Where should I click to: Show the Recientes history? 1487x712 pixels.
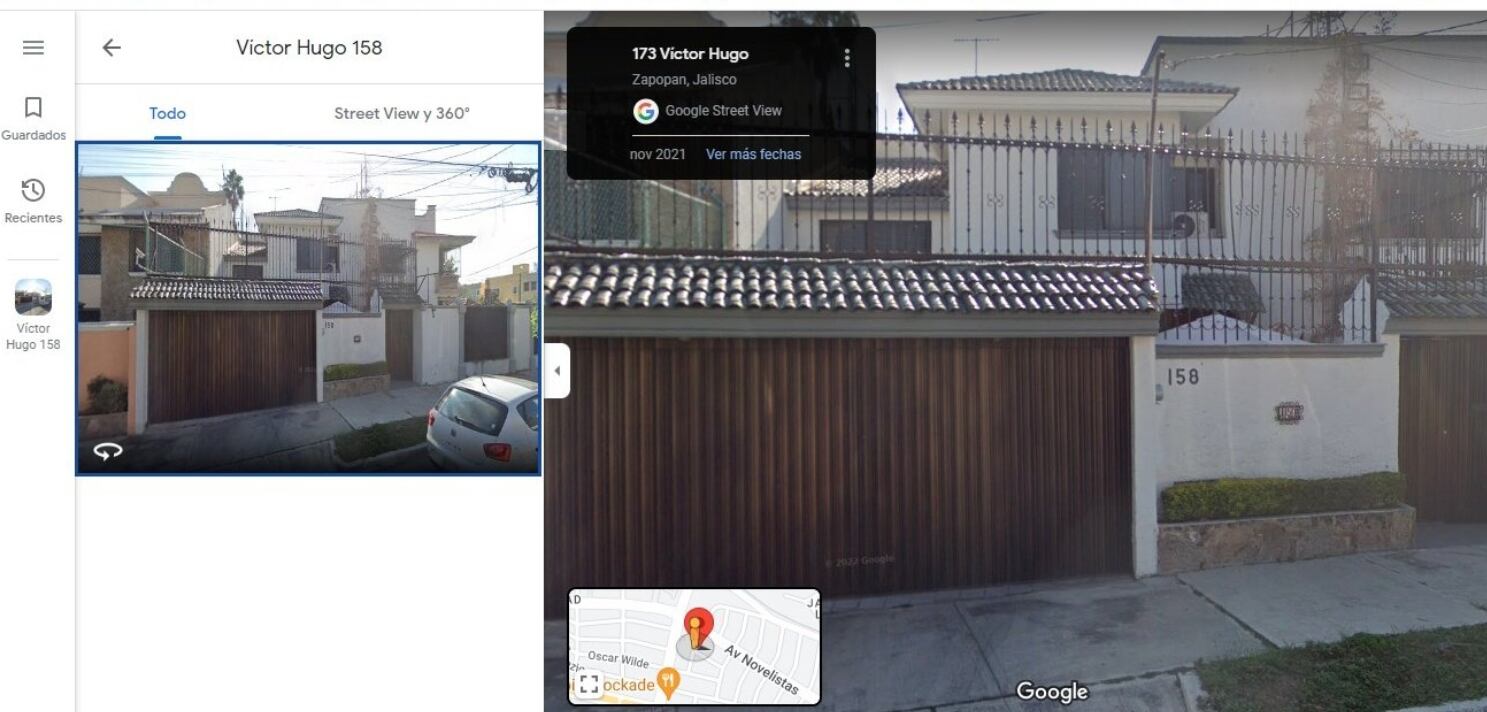(x=33, y=201)
